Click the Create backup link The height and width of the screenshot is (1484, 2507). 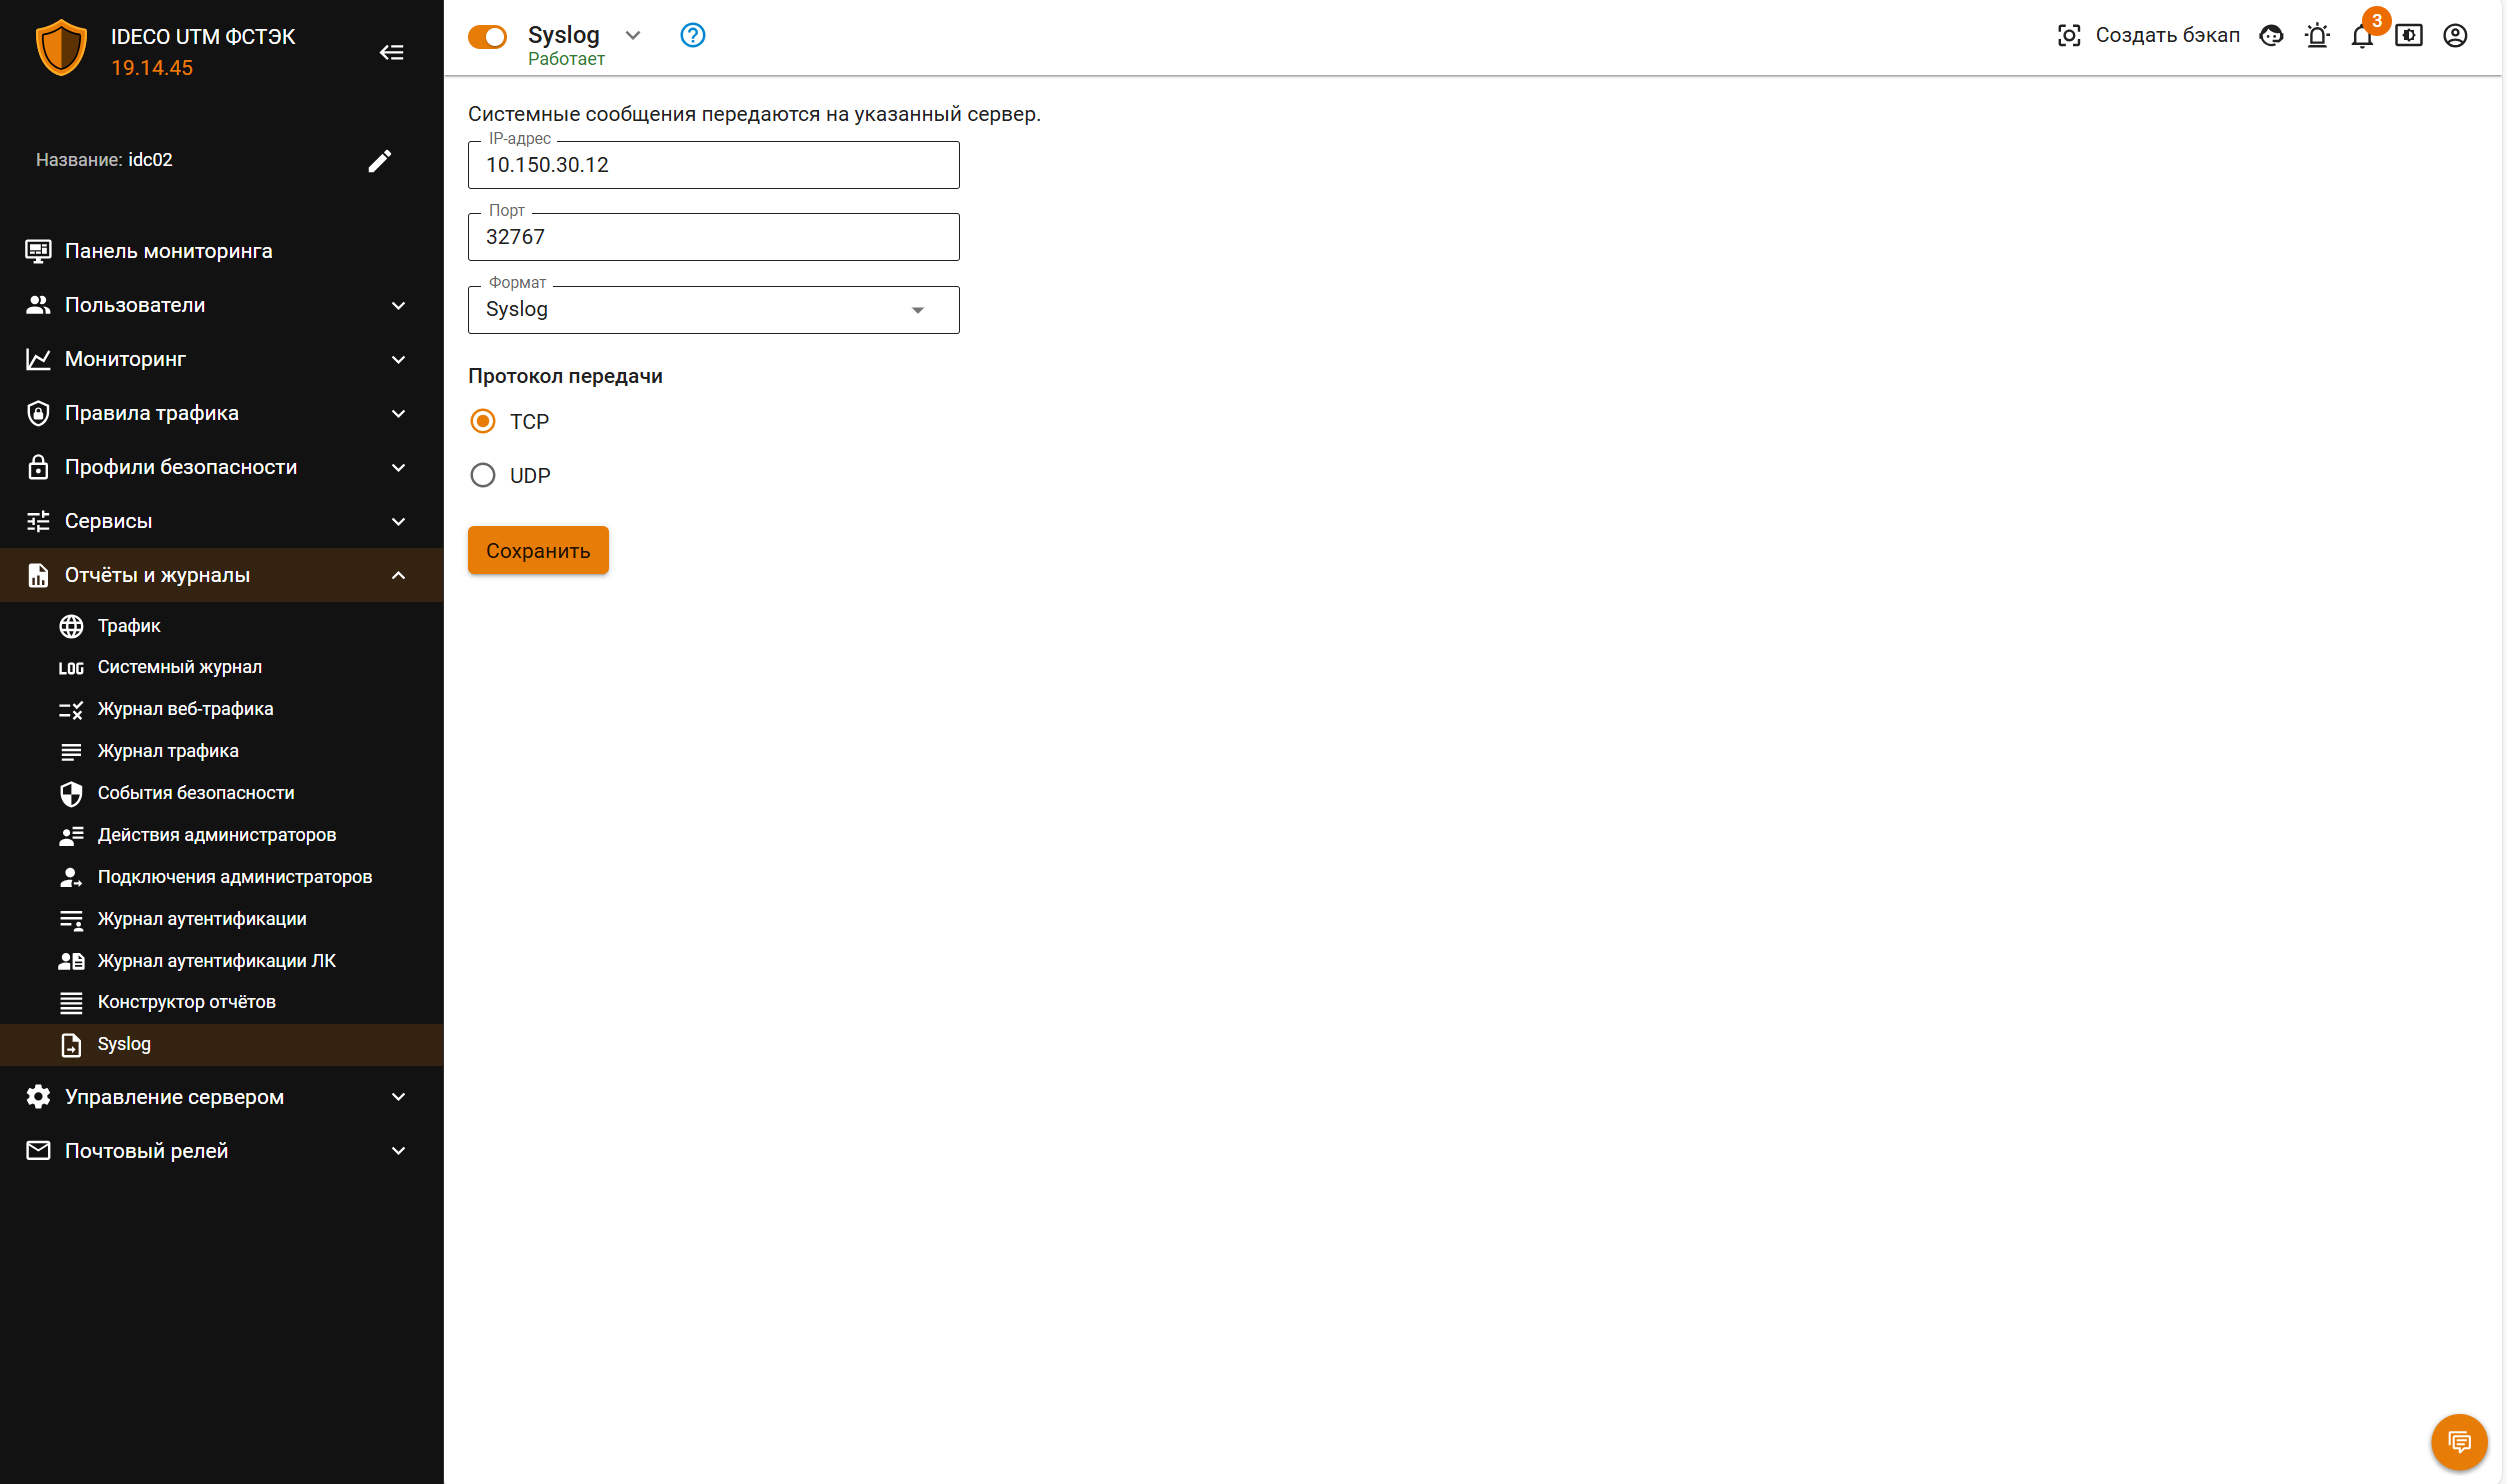point(2166,36)
